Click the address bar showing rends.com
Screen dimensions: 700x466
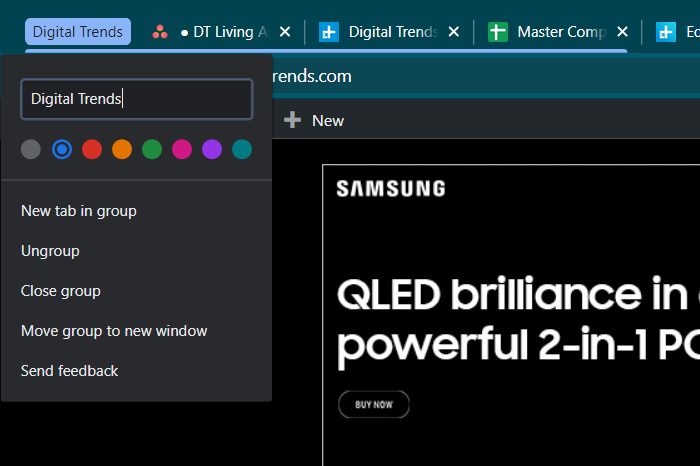tap(486, 76)
